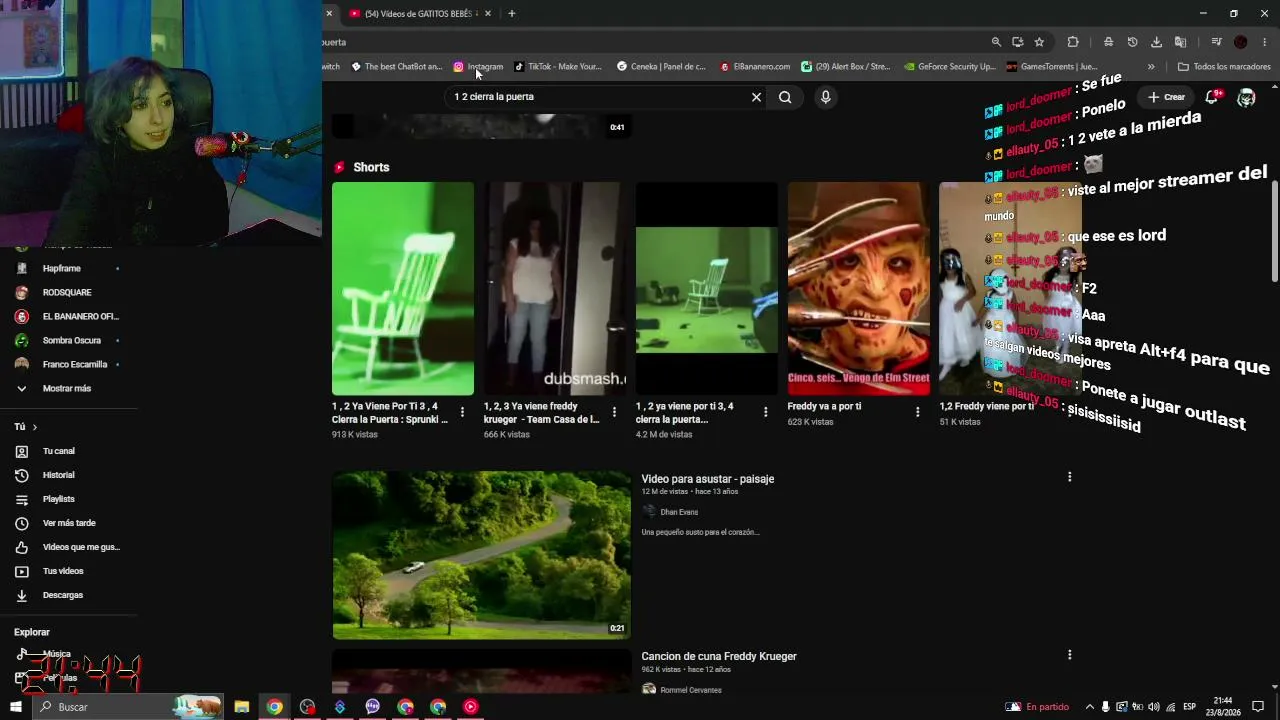Open Cancion de cuna Freddy Krueger title

(x=719, y=657)
